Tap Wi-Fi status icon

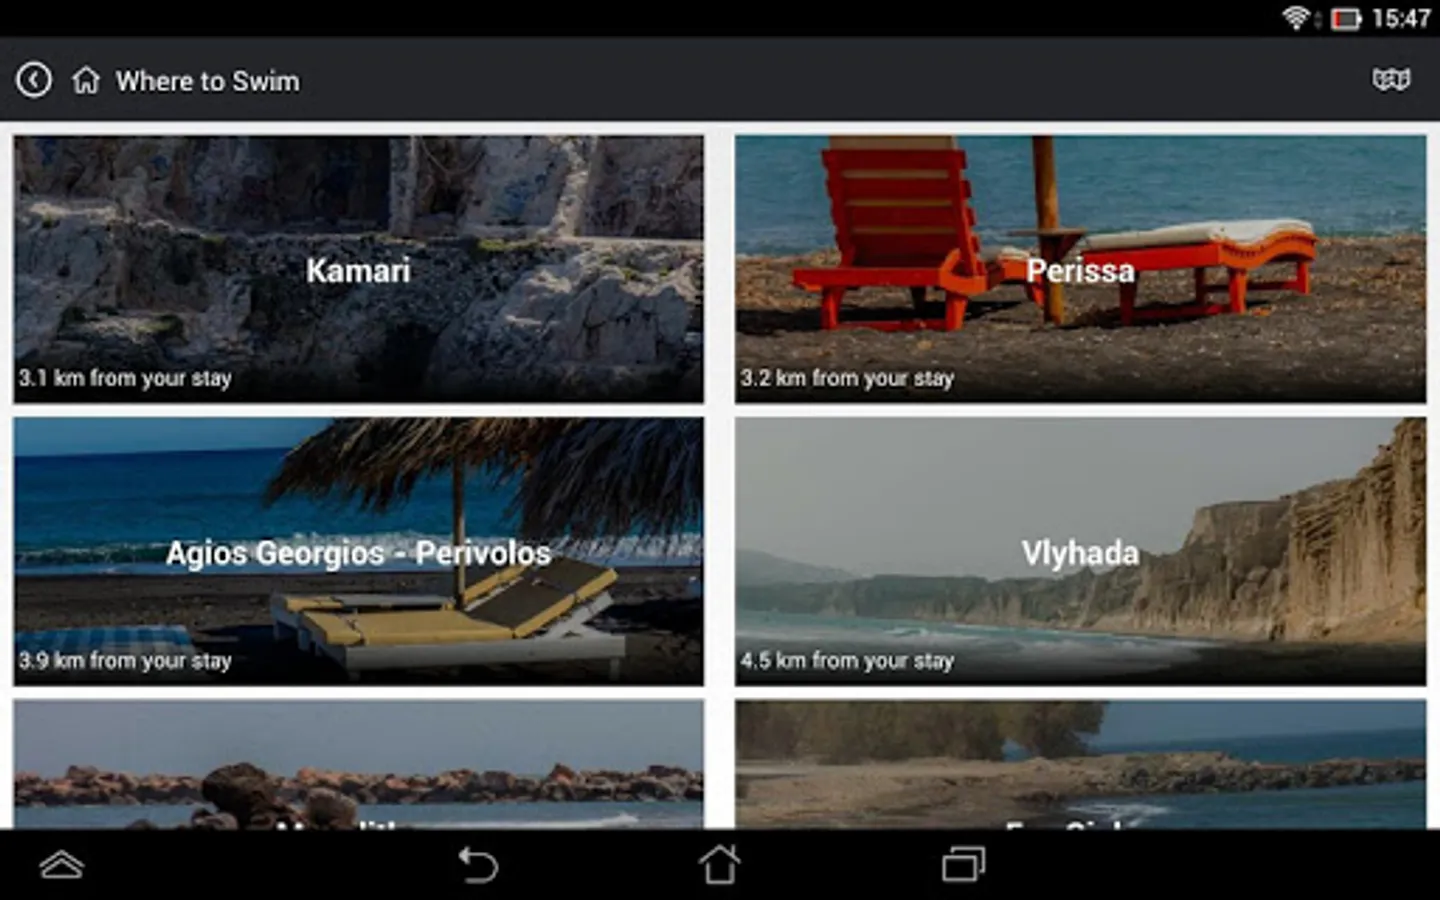coord(1296,18)
